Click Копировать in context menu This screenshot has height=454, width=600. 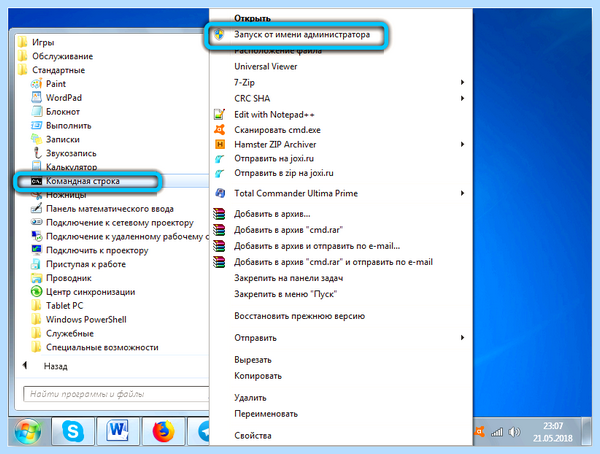pos(258,376)
